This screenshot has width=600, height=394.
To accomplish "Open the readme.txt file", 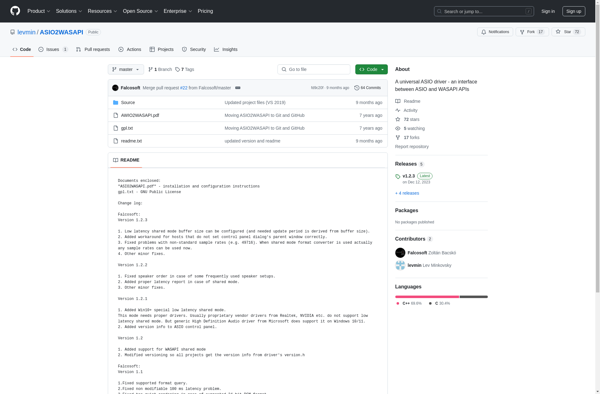I will point(131,141).
